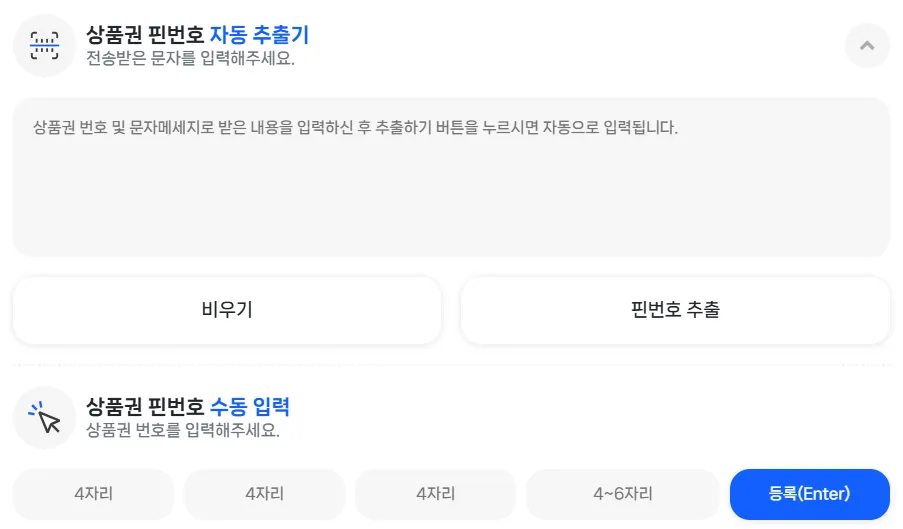Select the second 4자리 pin field
The height and width of the screenshot is (529, 903).
point(265,494)
